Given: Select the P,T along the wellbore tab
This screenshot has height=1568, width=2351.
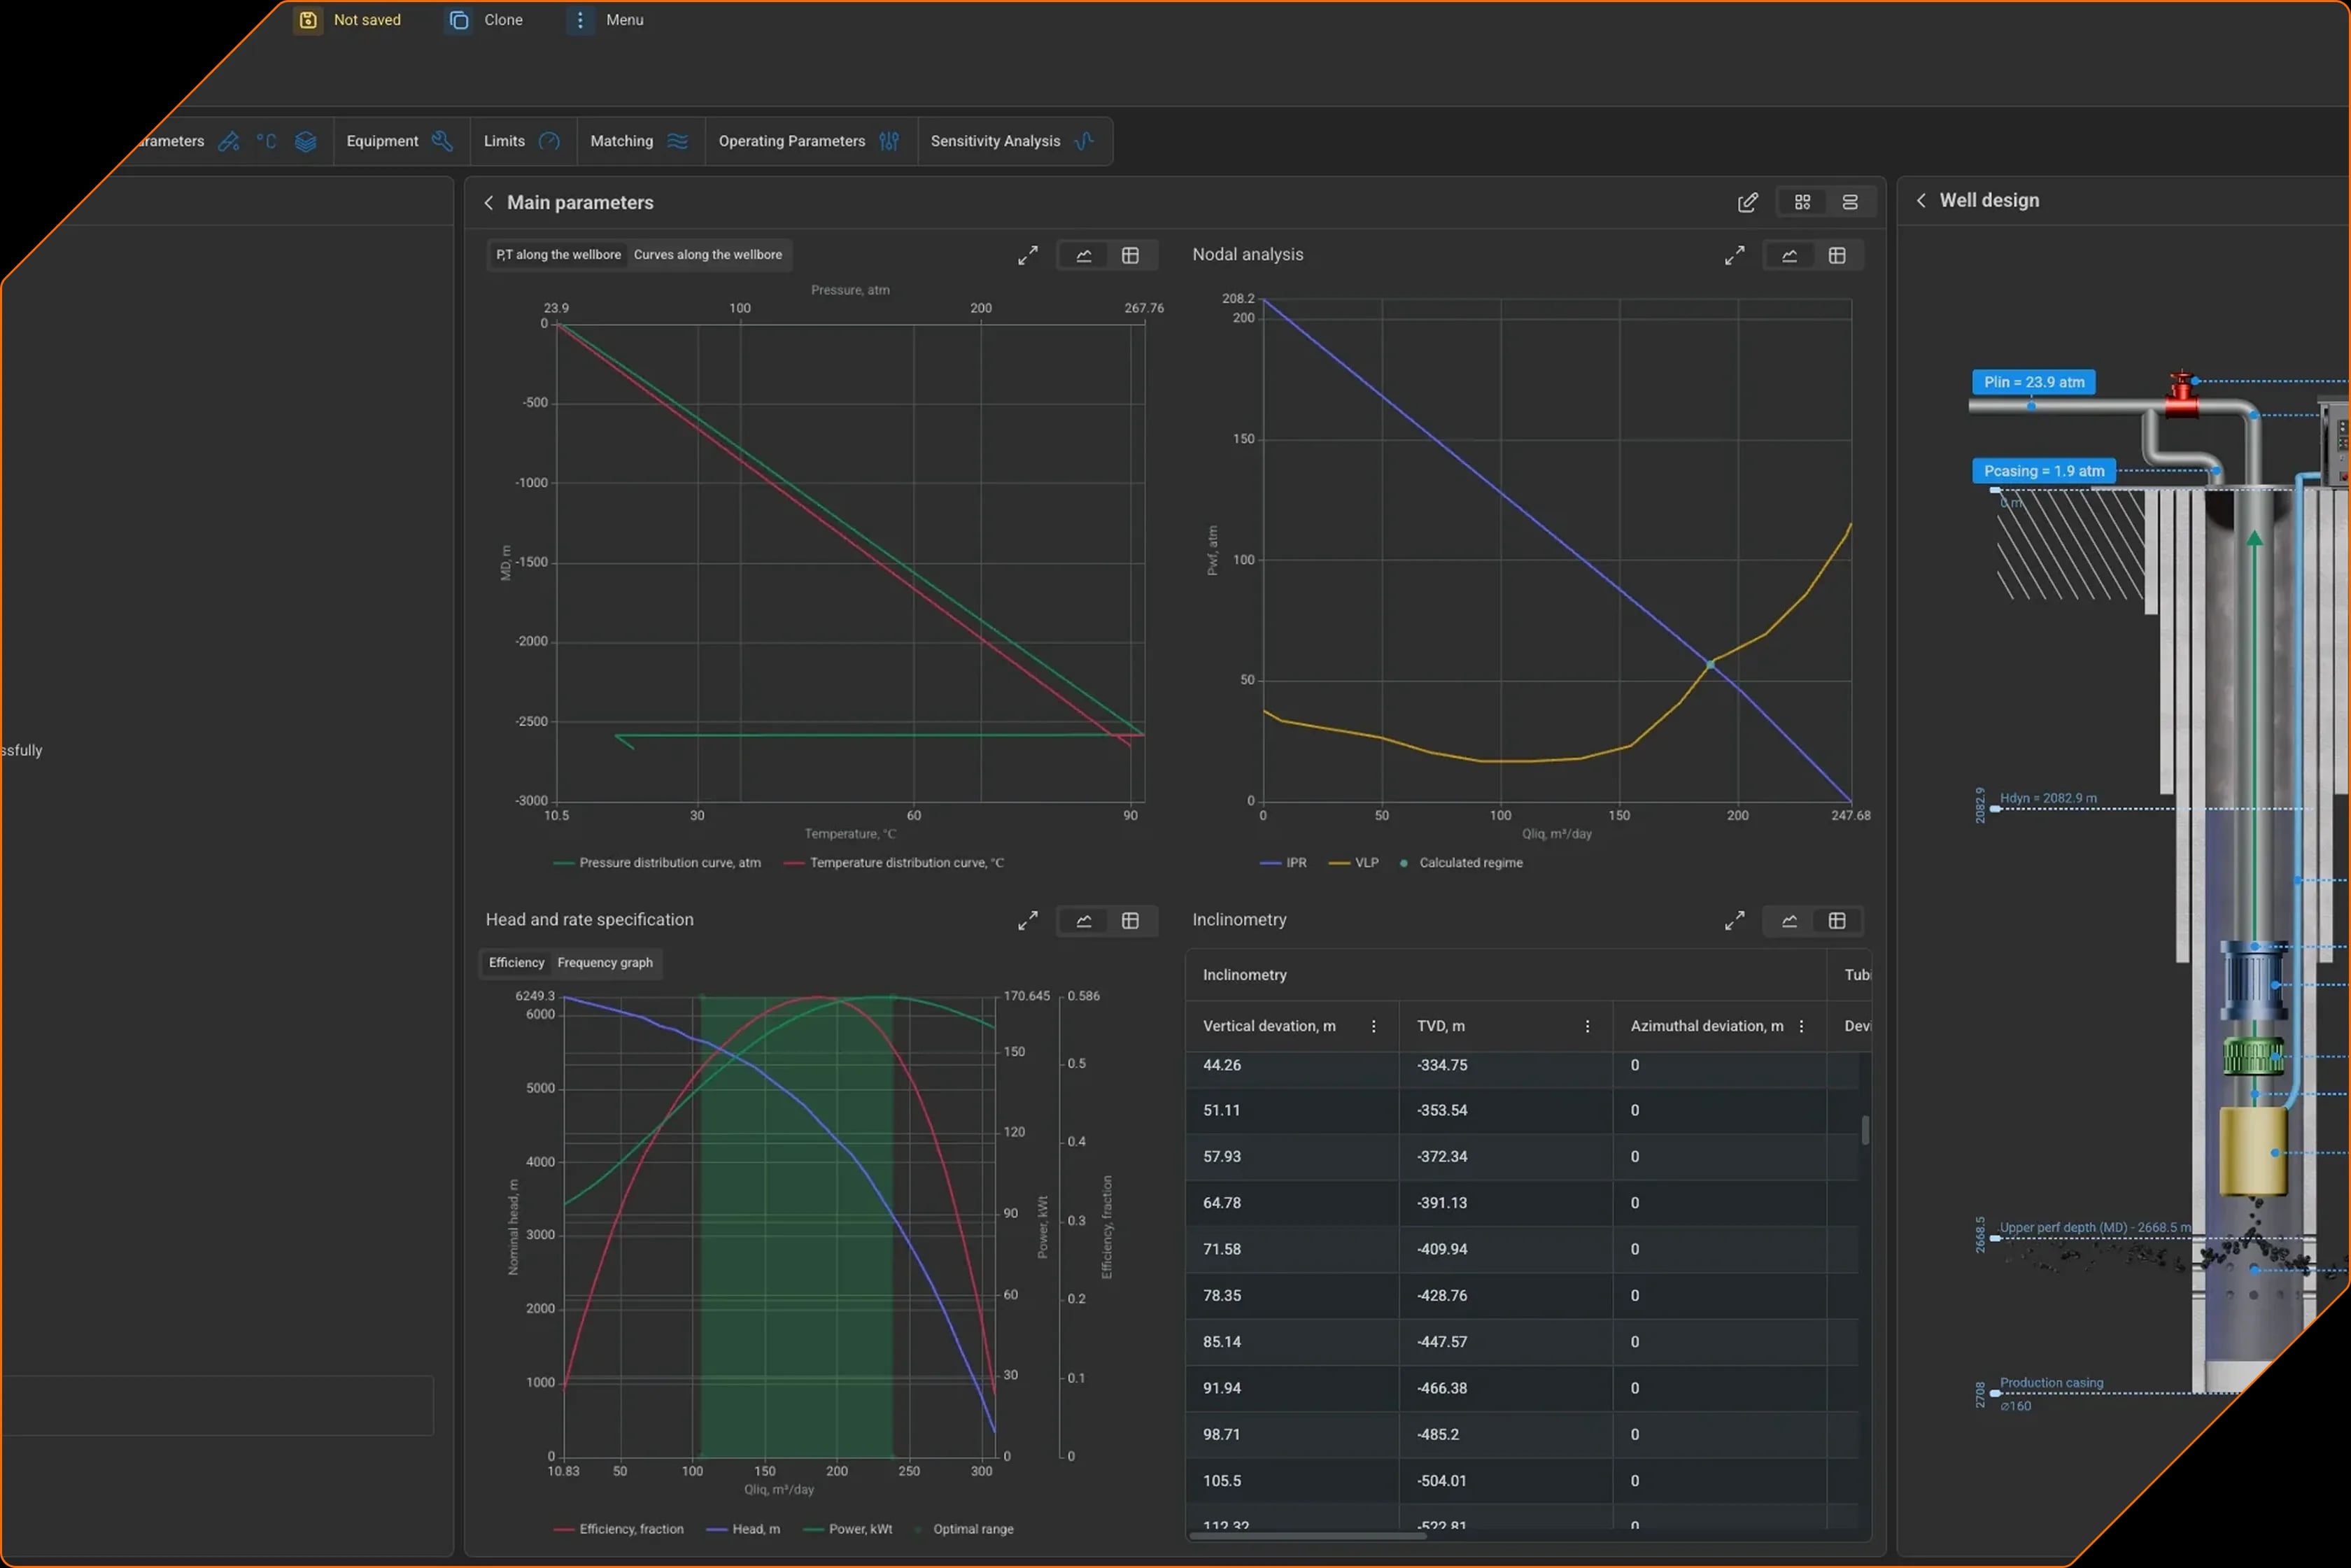Looking at the screenshot, I should click(558, 254).
